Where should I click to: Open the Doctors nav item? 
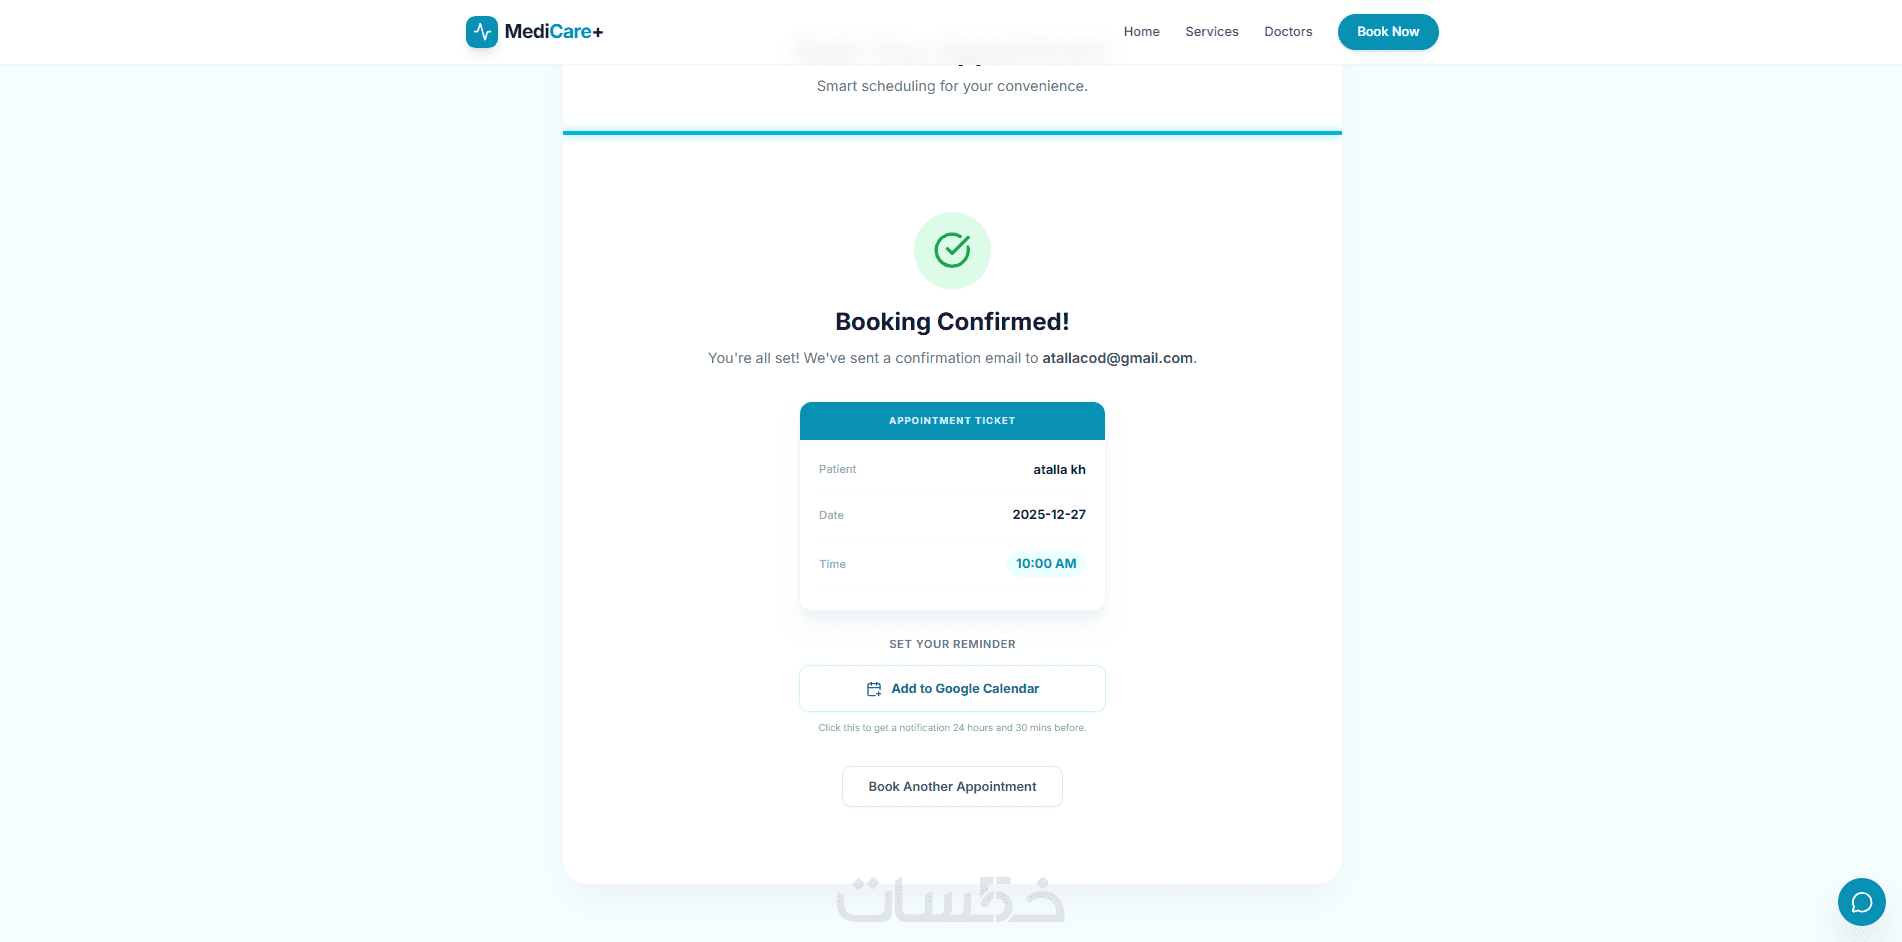pos(1288,32)
